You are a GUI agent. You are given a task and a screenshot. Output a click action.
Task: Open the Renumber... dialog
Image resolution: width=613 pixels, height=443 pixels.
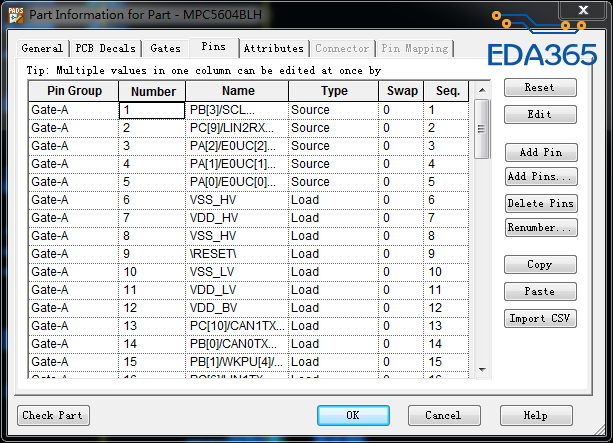[541, 228]
